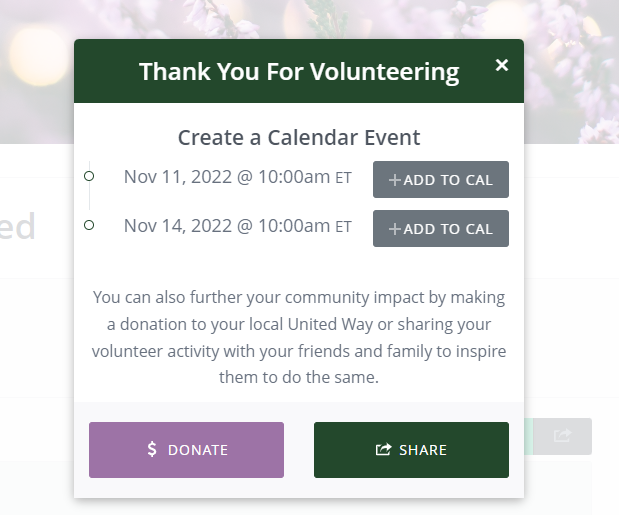Click the Create a Calendar Event heading
This screenshot has height=515, width=619.
coord(299,138)
